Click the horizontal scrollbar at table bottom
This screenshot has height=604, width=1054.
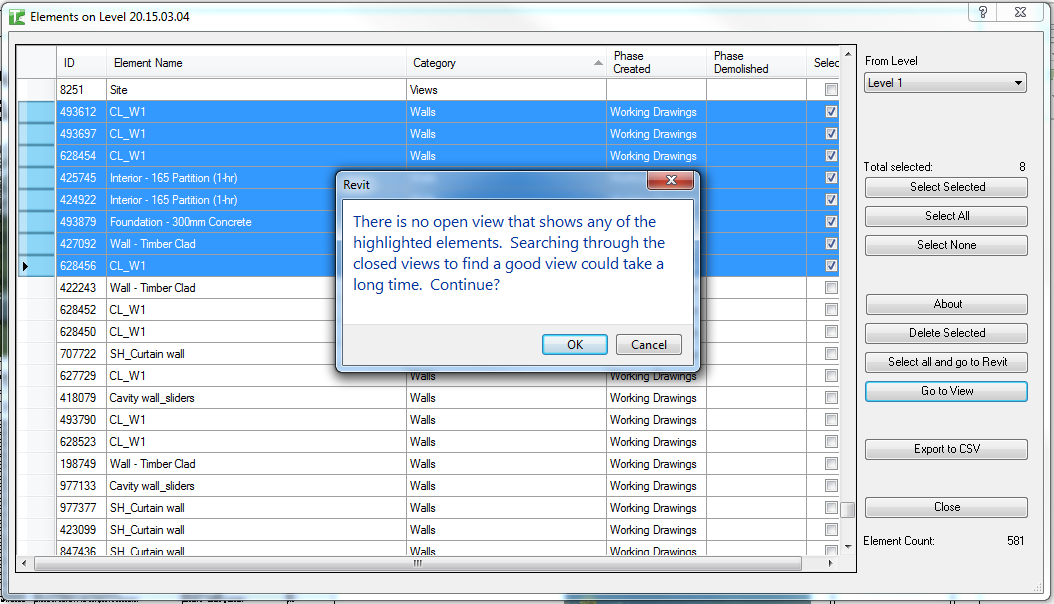click(419, 564)
